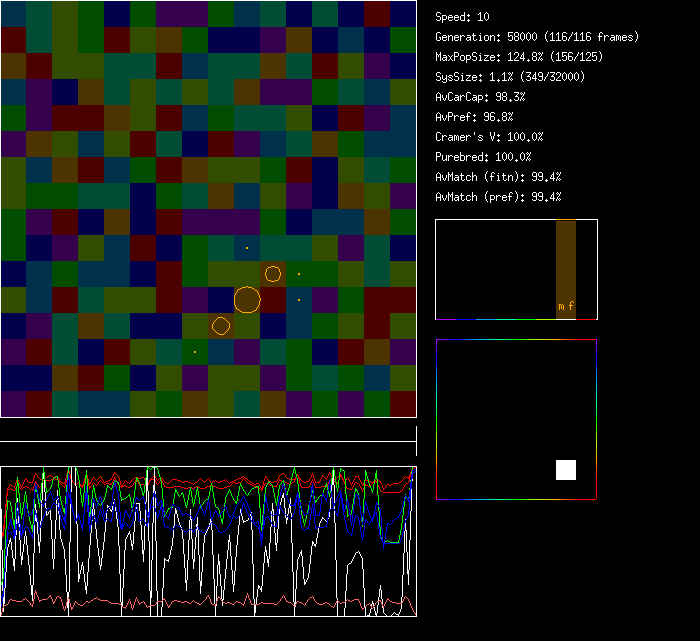
Task: Click the empty strip between grid and graph
Action: pyautogui.click(x=208, y=431)
